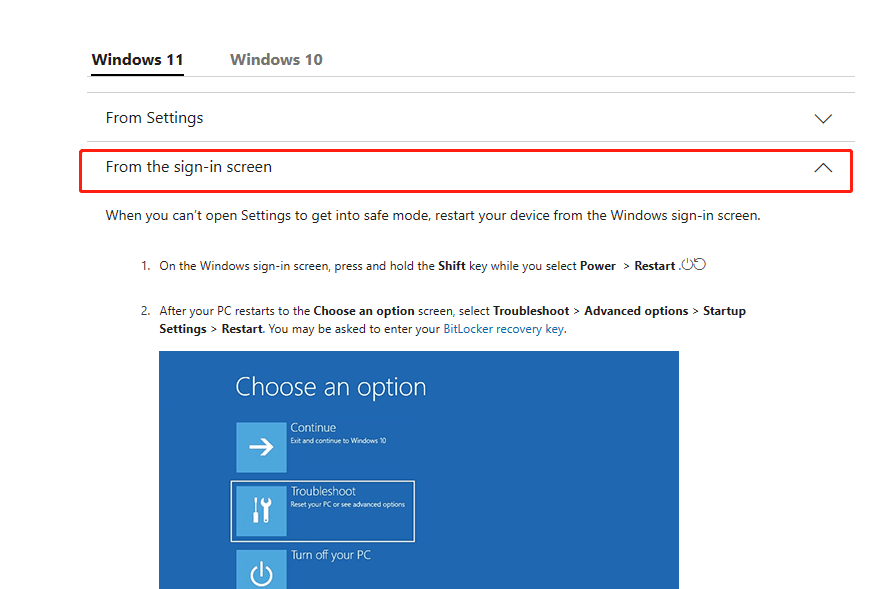Viewport: 887px width, 589px height.
Task: Click the Turn off your PC power icon
Action: (x=261, y=570)
